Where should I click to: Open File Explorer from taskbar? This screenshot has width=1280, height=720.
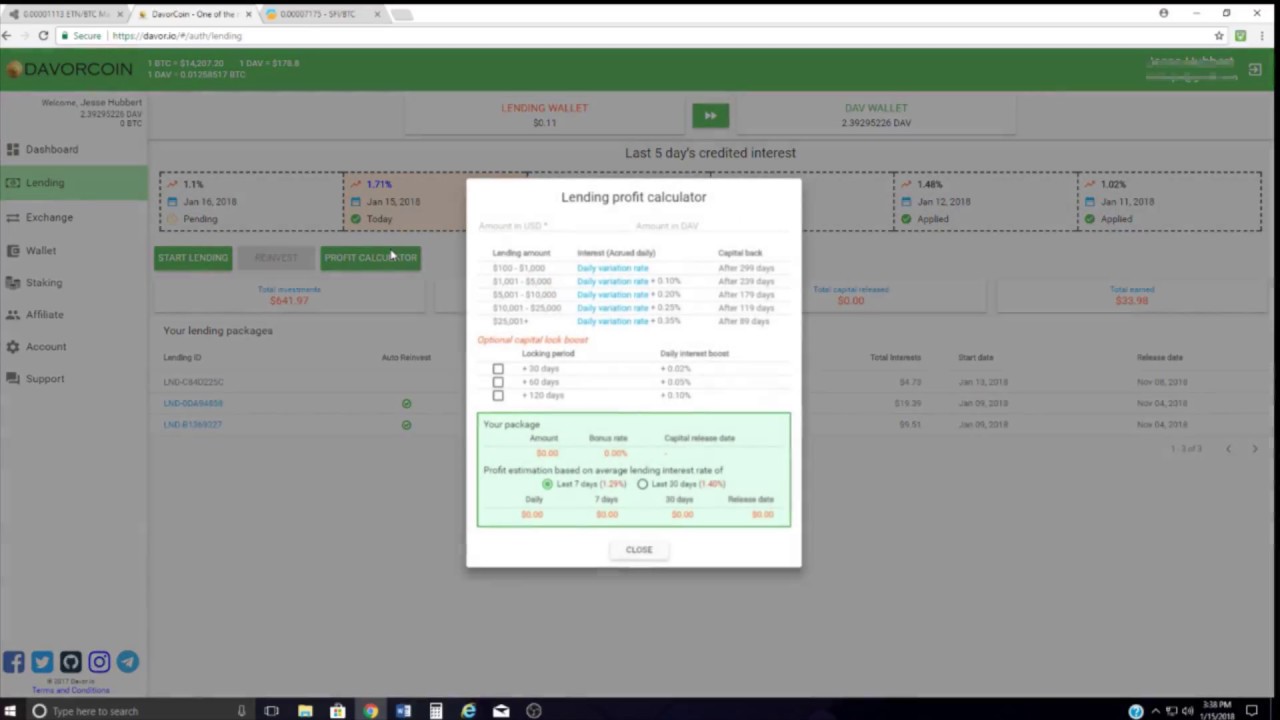(305, 711)
